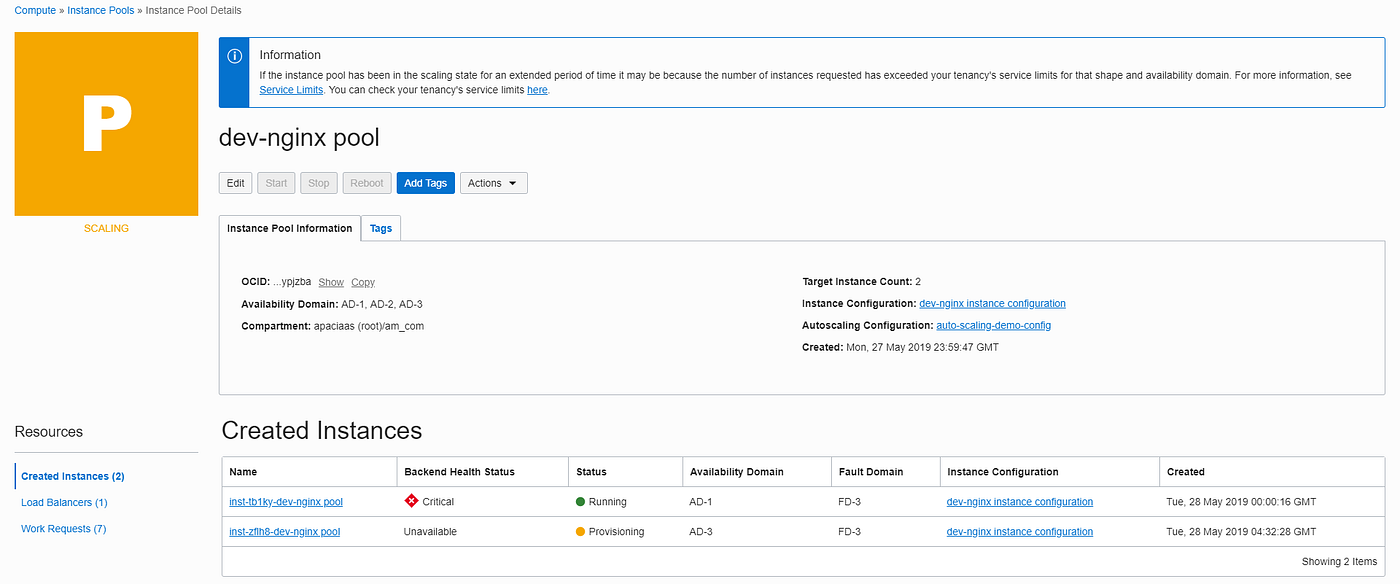Open Load Balancers (1) in Resources

point(64,502)
